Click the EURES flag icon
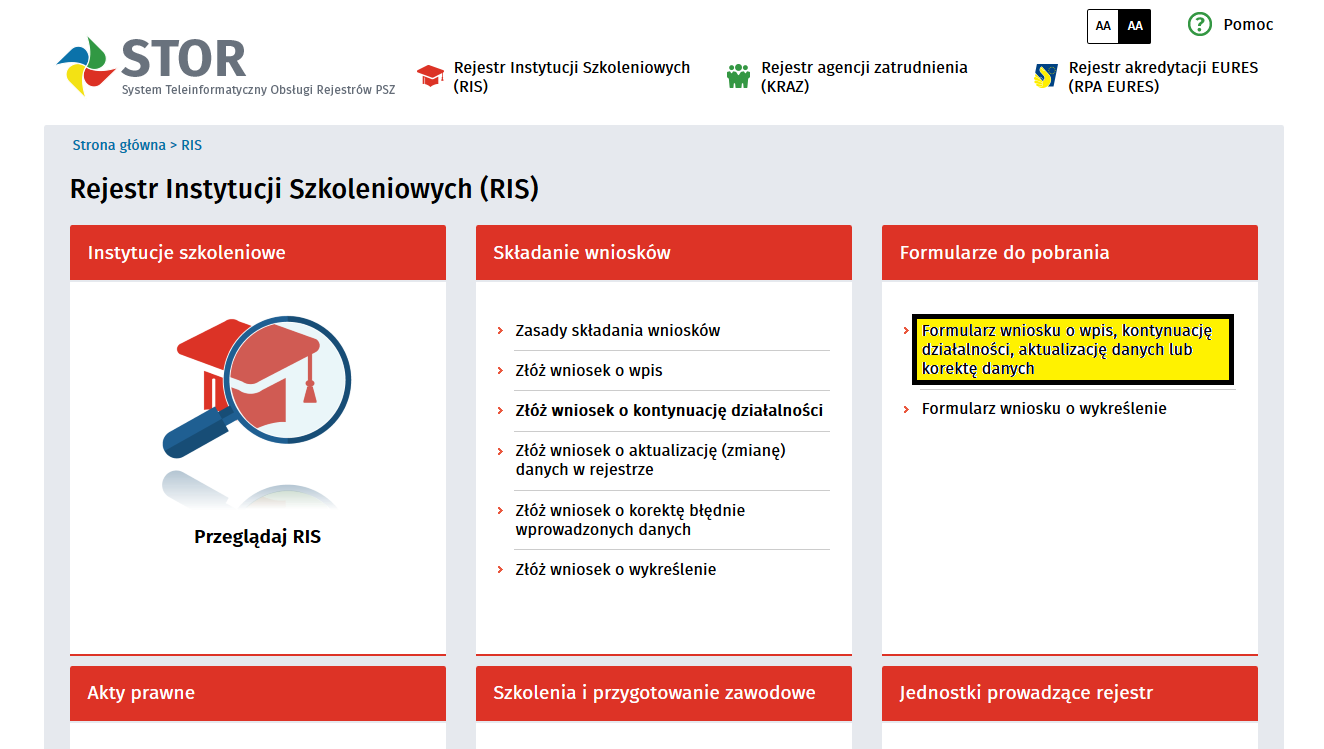The height and width of the screenshot is (749, 1324). [x=1046, y=77]
